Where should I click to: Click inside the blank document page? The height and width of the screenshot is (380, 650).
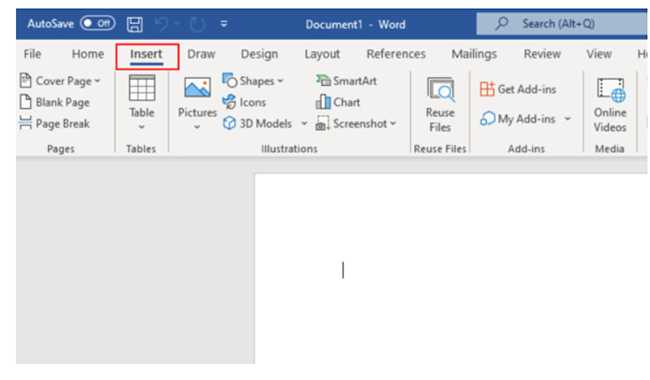[x=451, y=269]
